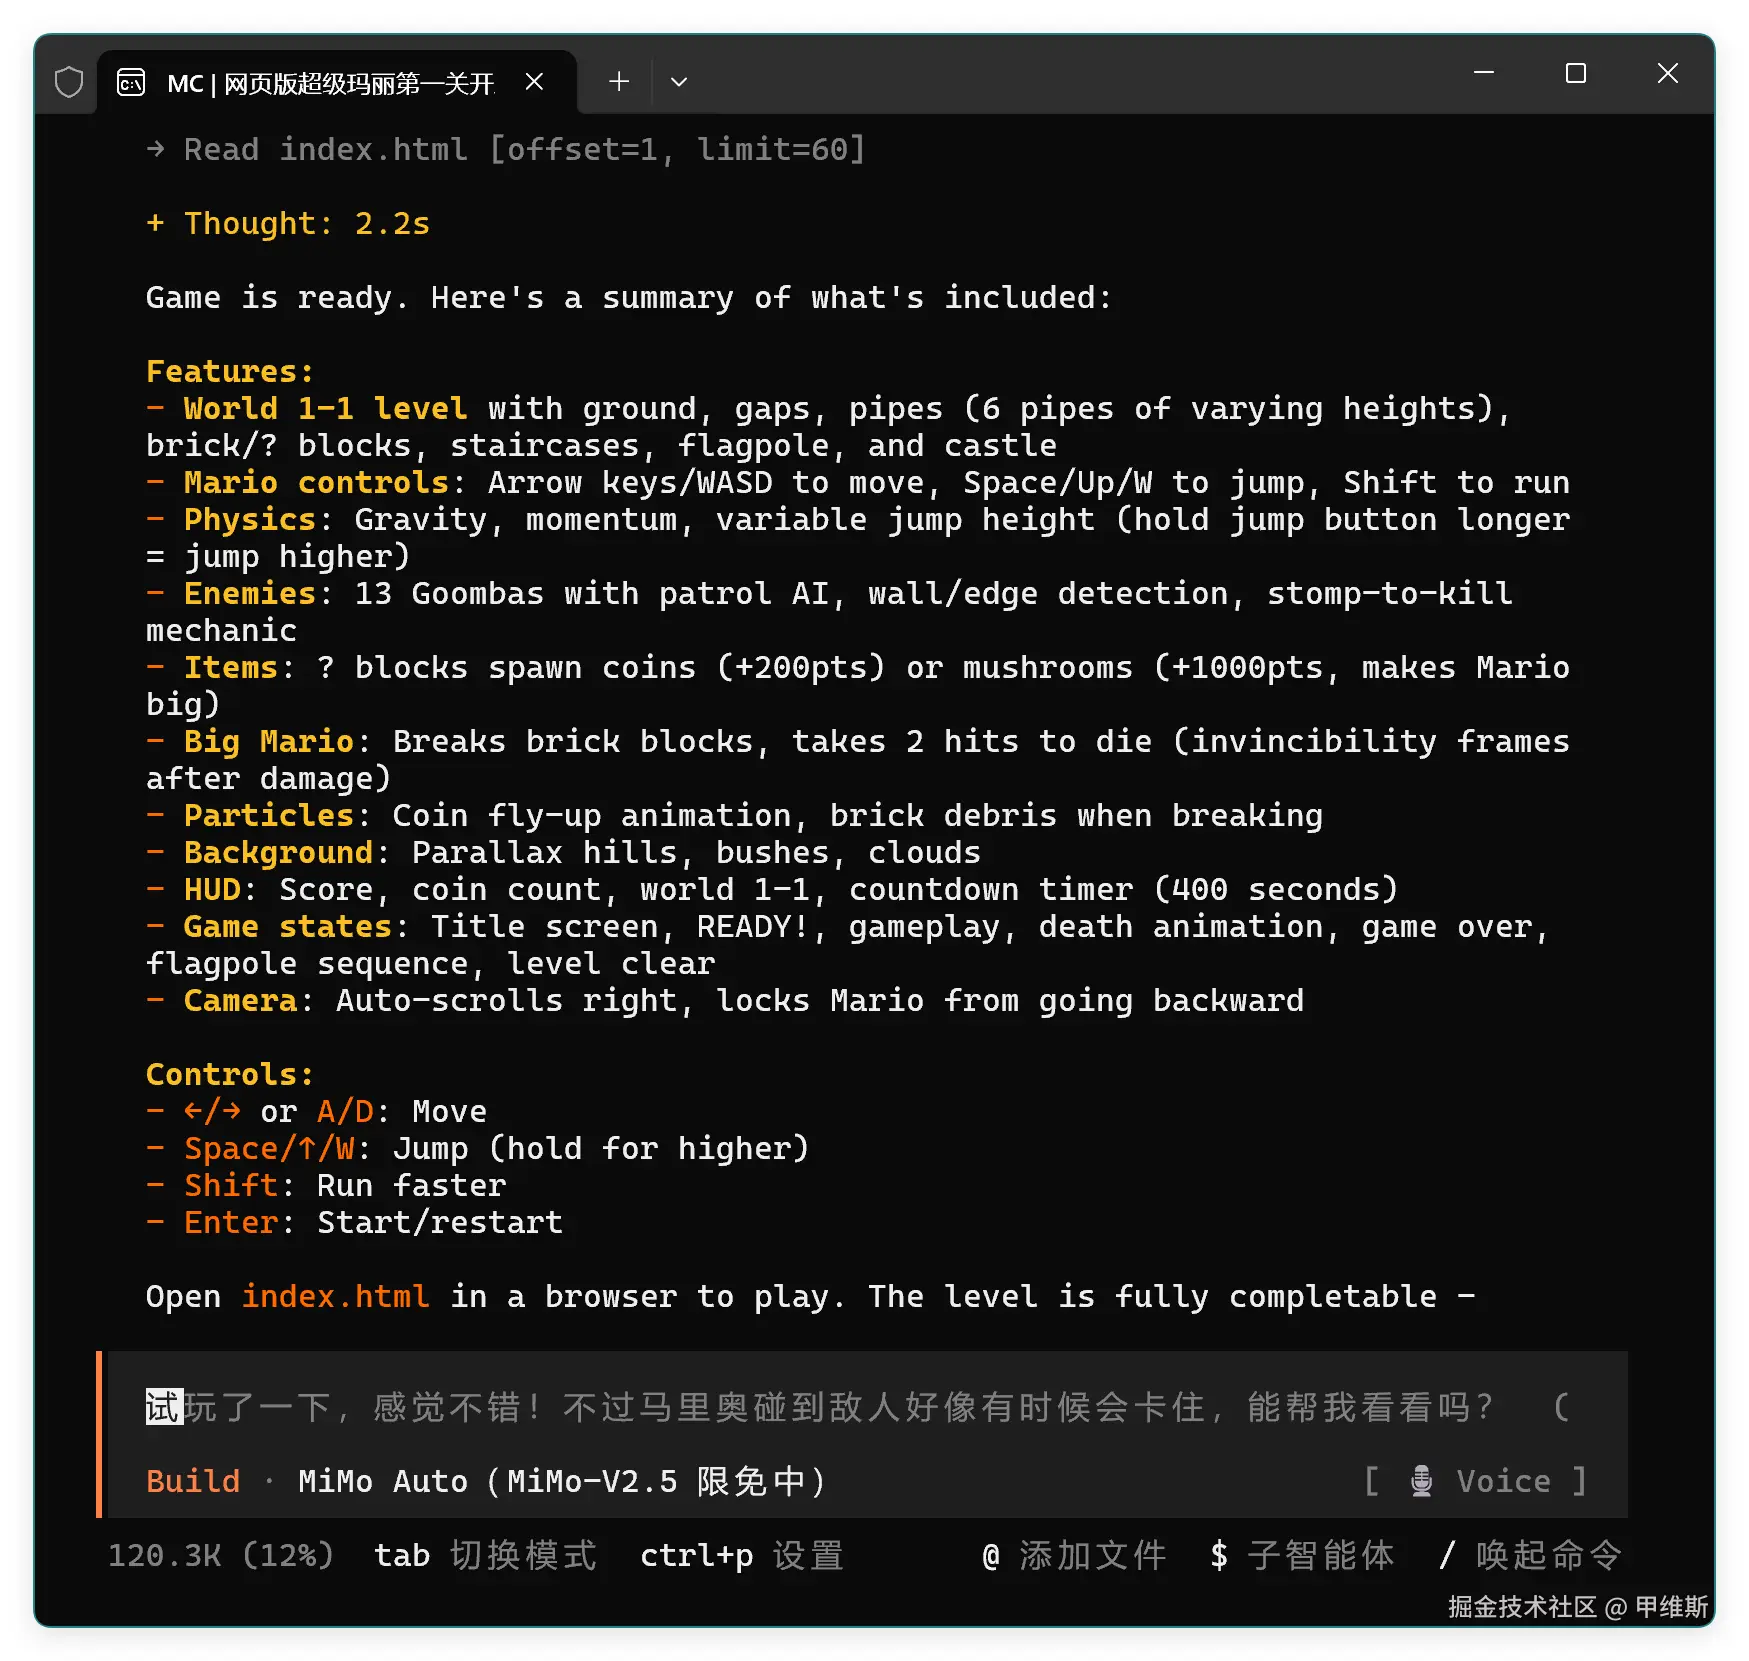Click the shield icon left of the tab
Image resolution: width=1749 pixels, height=1661 pixels.
coord(69,82)
